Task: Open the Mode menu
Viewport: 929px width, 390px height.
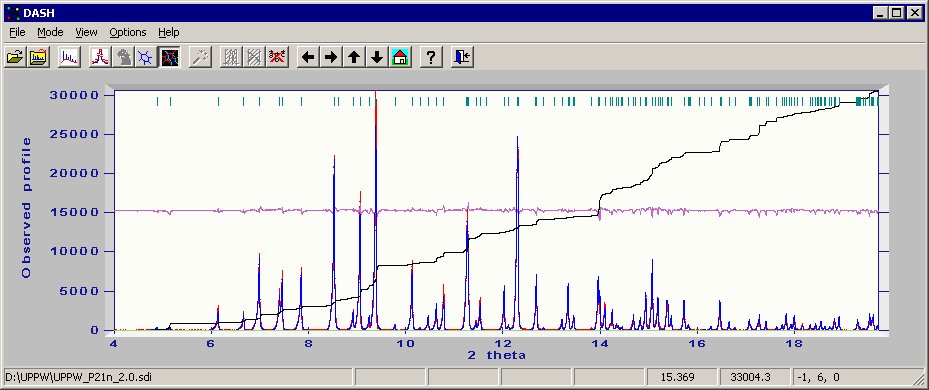Action: click(50, 32)
